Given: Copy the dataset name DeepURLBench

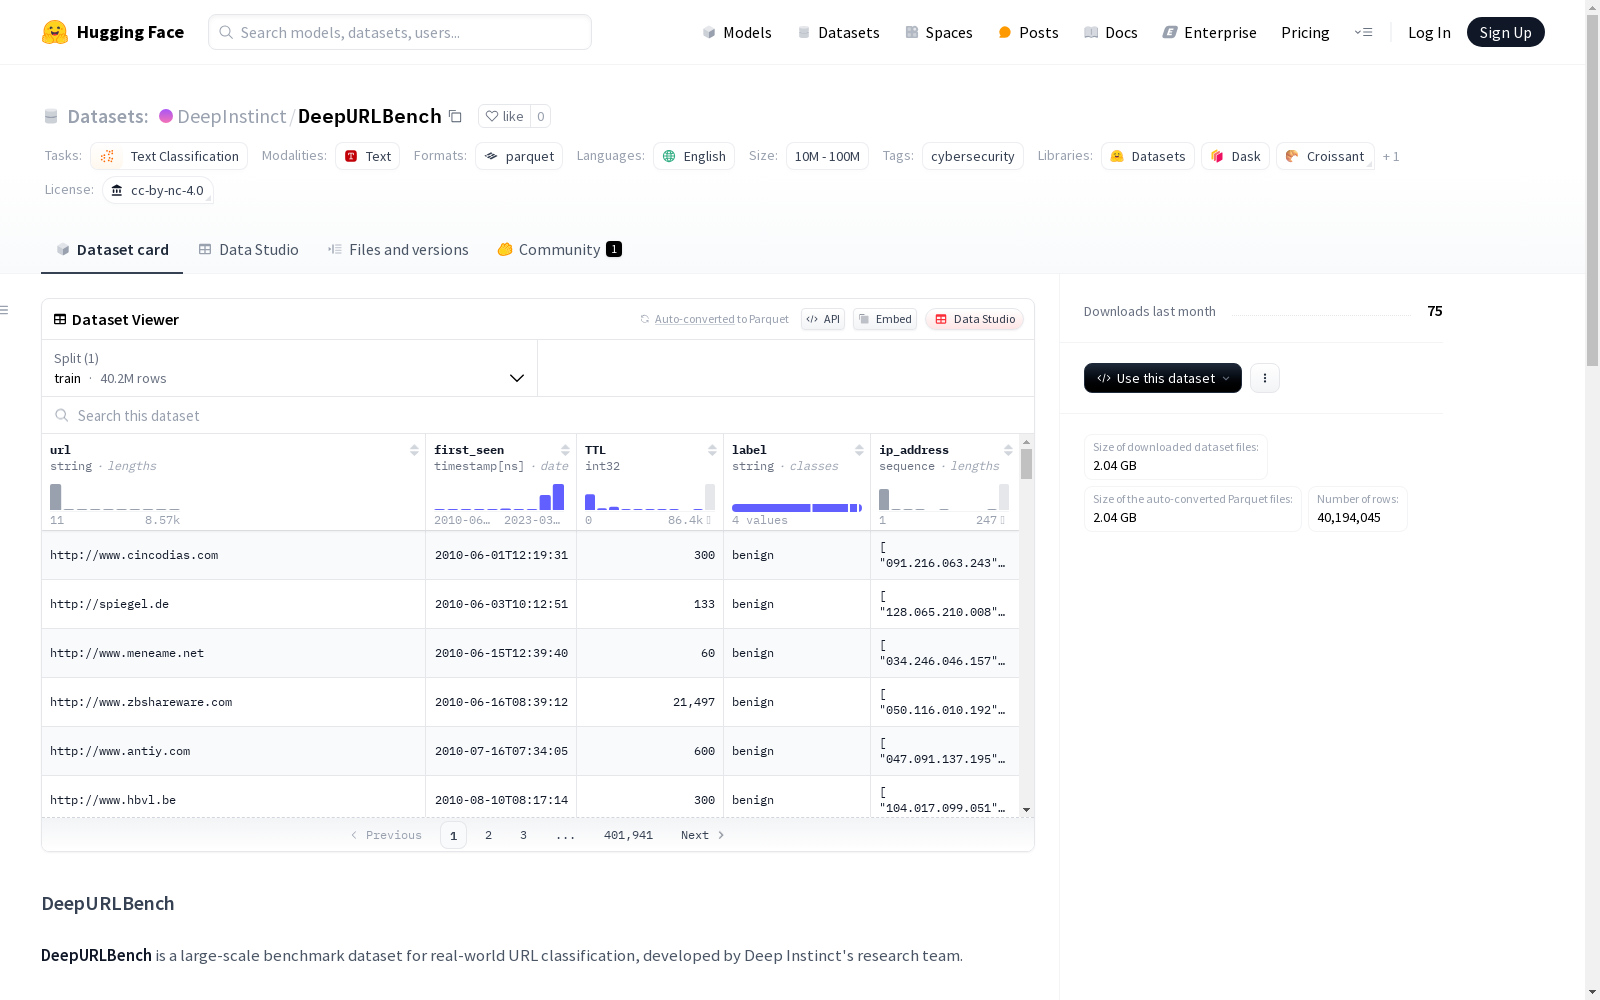Looking at the screenshot, I should [x=455, y=116].
